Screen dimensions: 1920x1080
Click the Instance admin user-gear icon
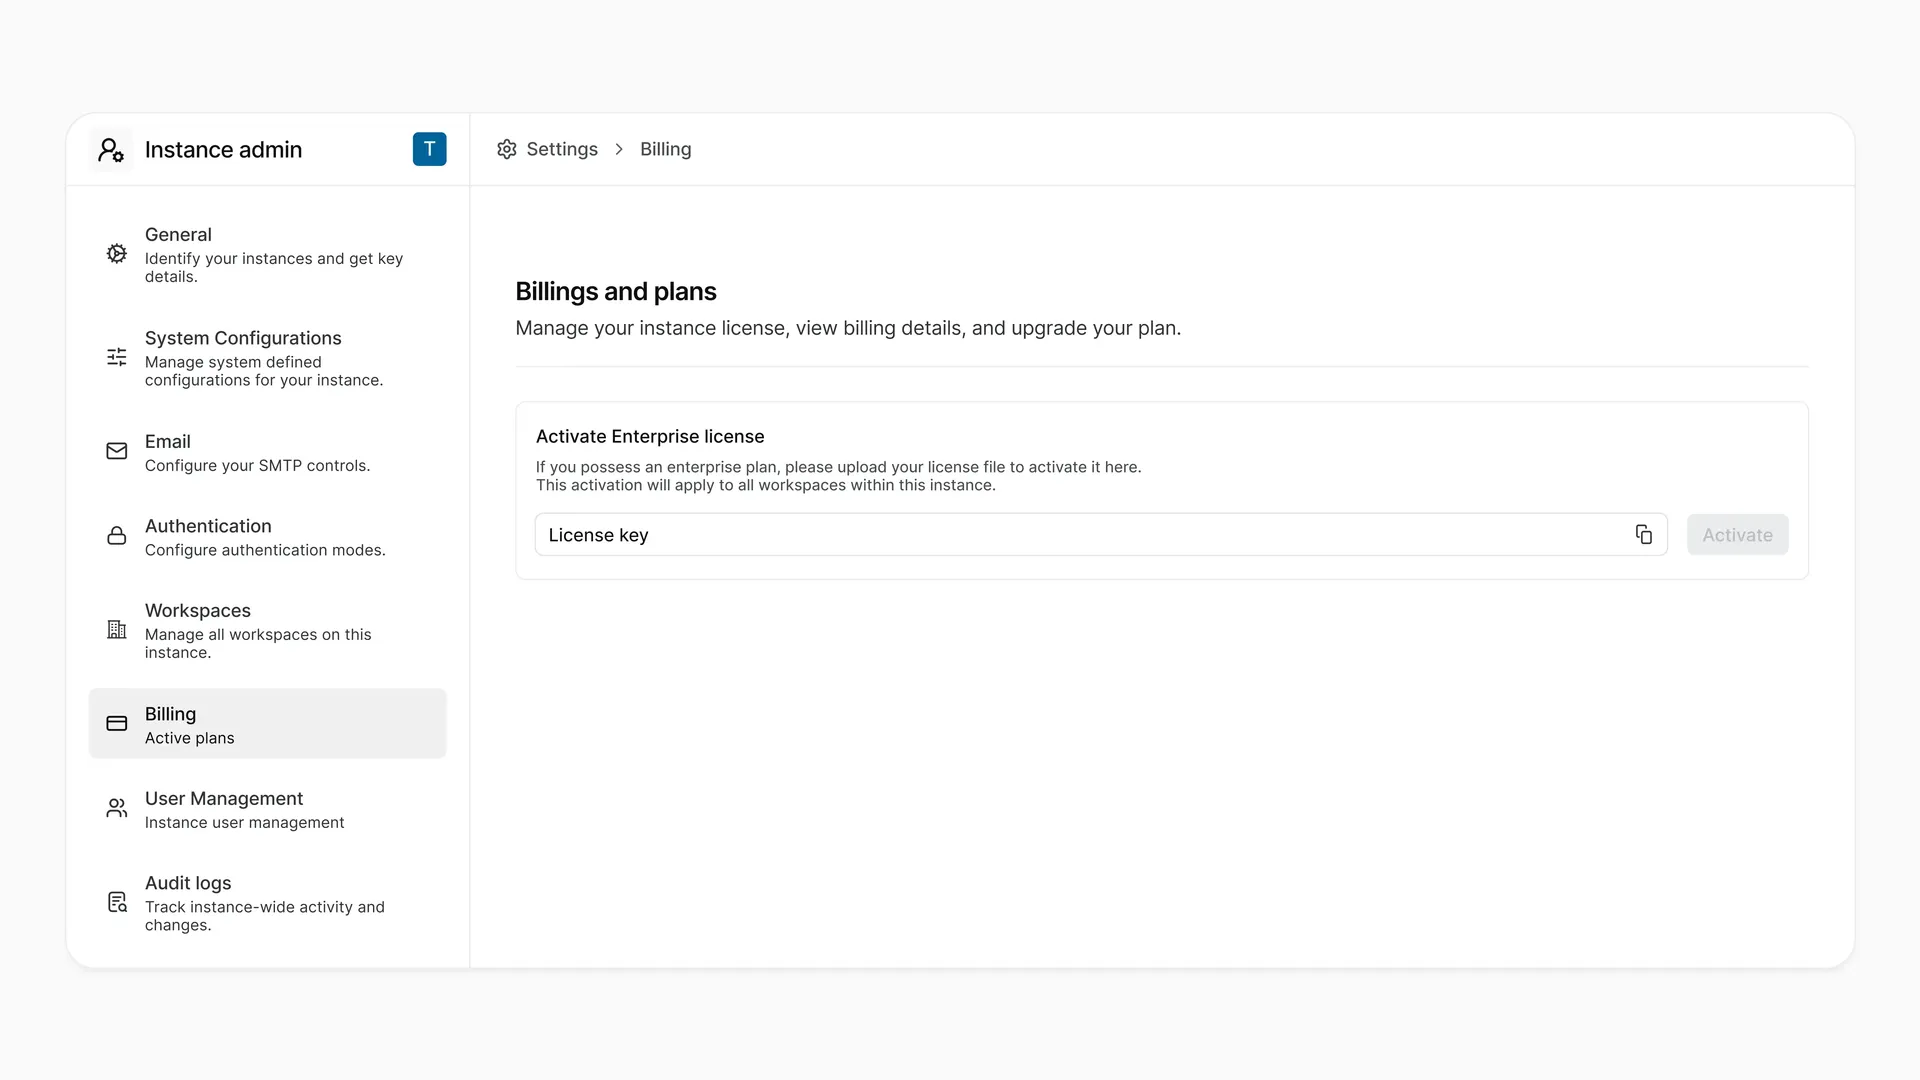coord(111,150)
